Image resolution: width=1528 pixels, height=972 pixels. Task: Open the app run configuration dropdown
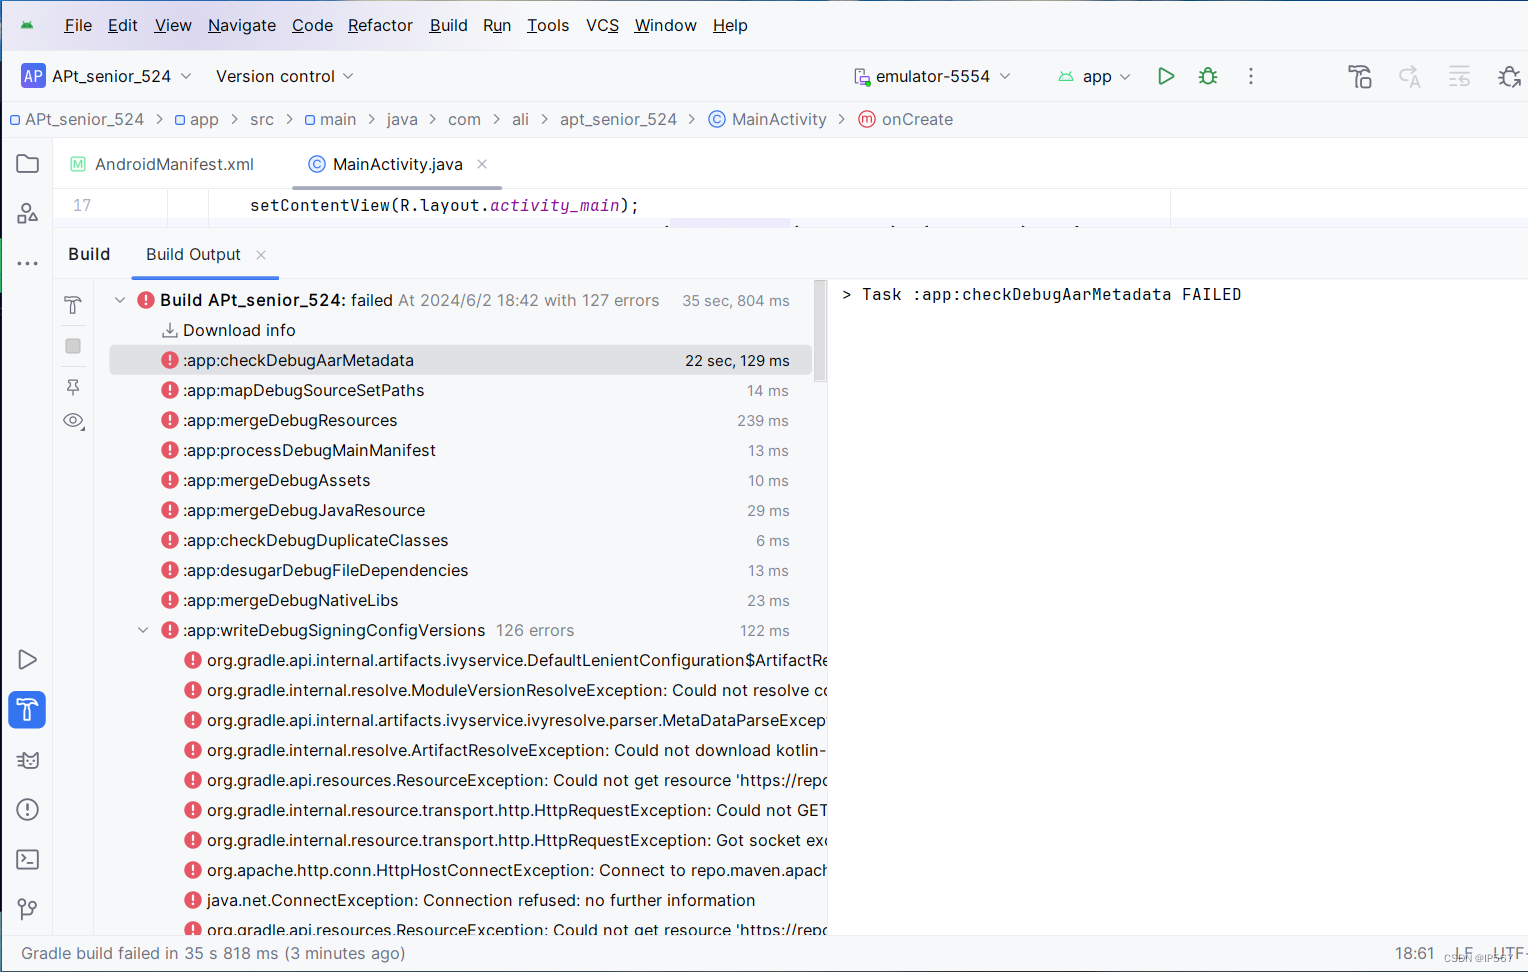1094,76
